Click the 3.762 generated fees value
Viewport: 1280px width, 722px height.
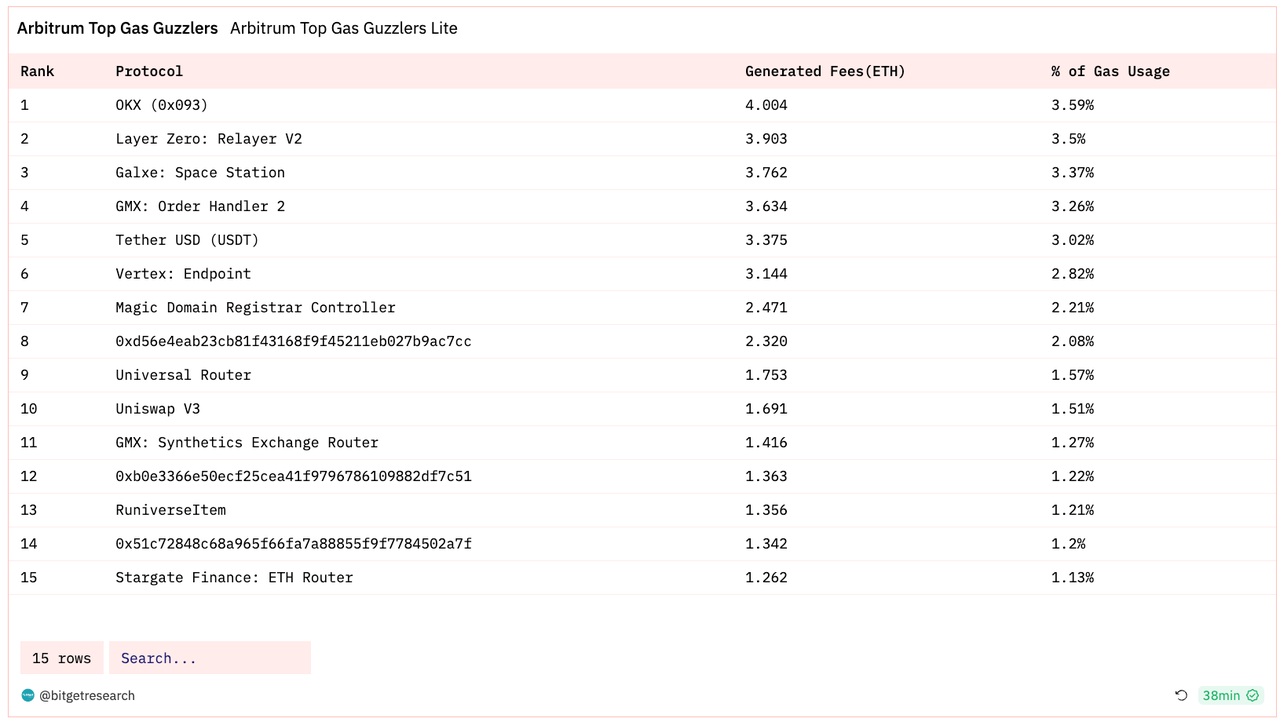pos(766,173)
